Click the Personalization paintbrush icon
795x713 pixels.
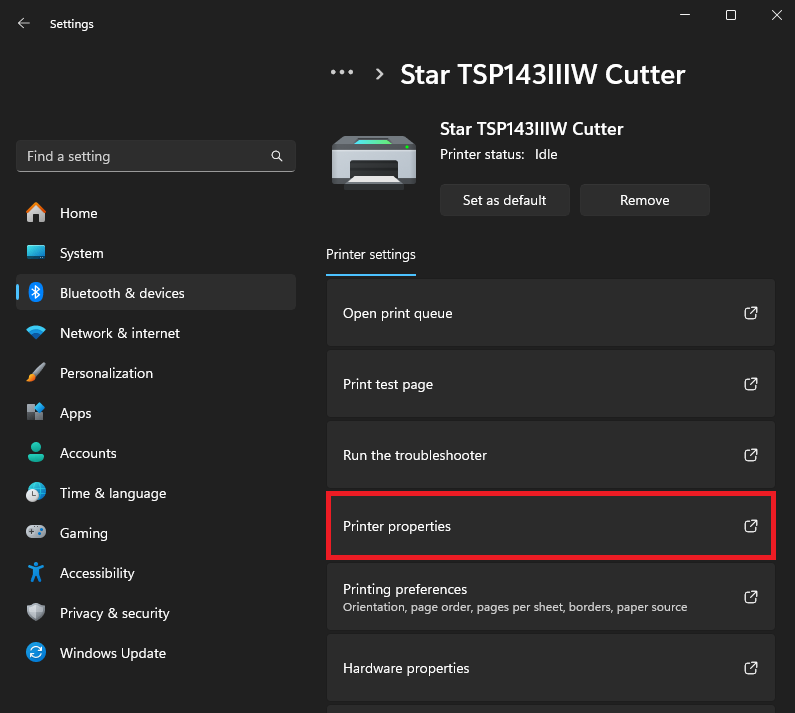(x=36, y=373)
